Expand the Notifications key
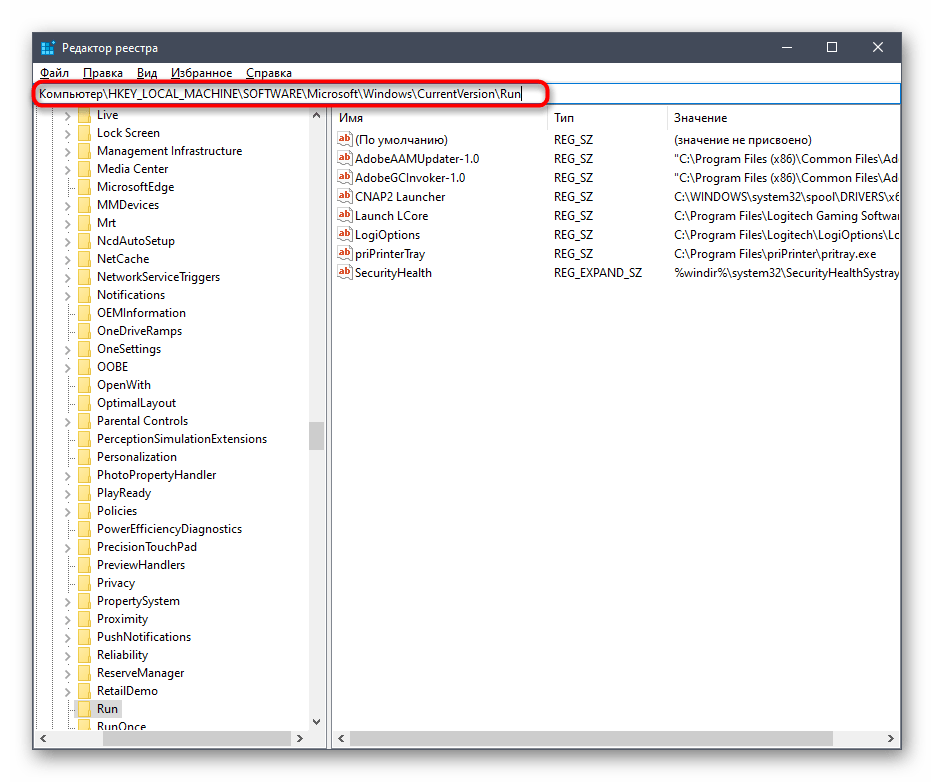The height and width of the screenshot is (782, 934). [67, 296]
